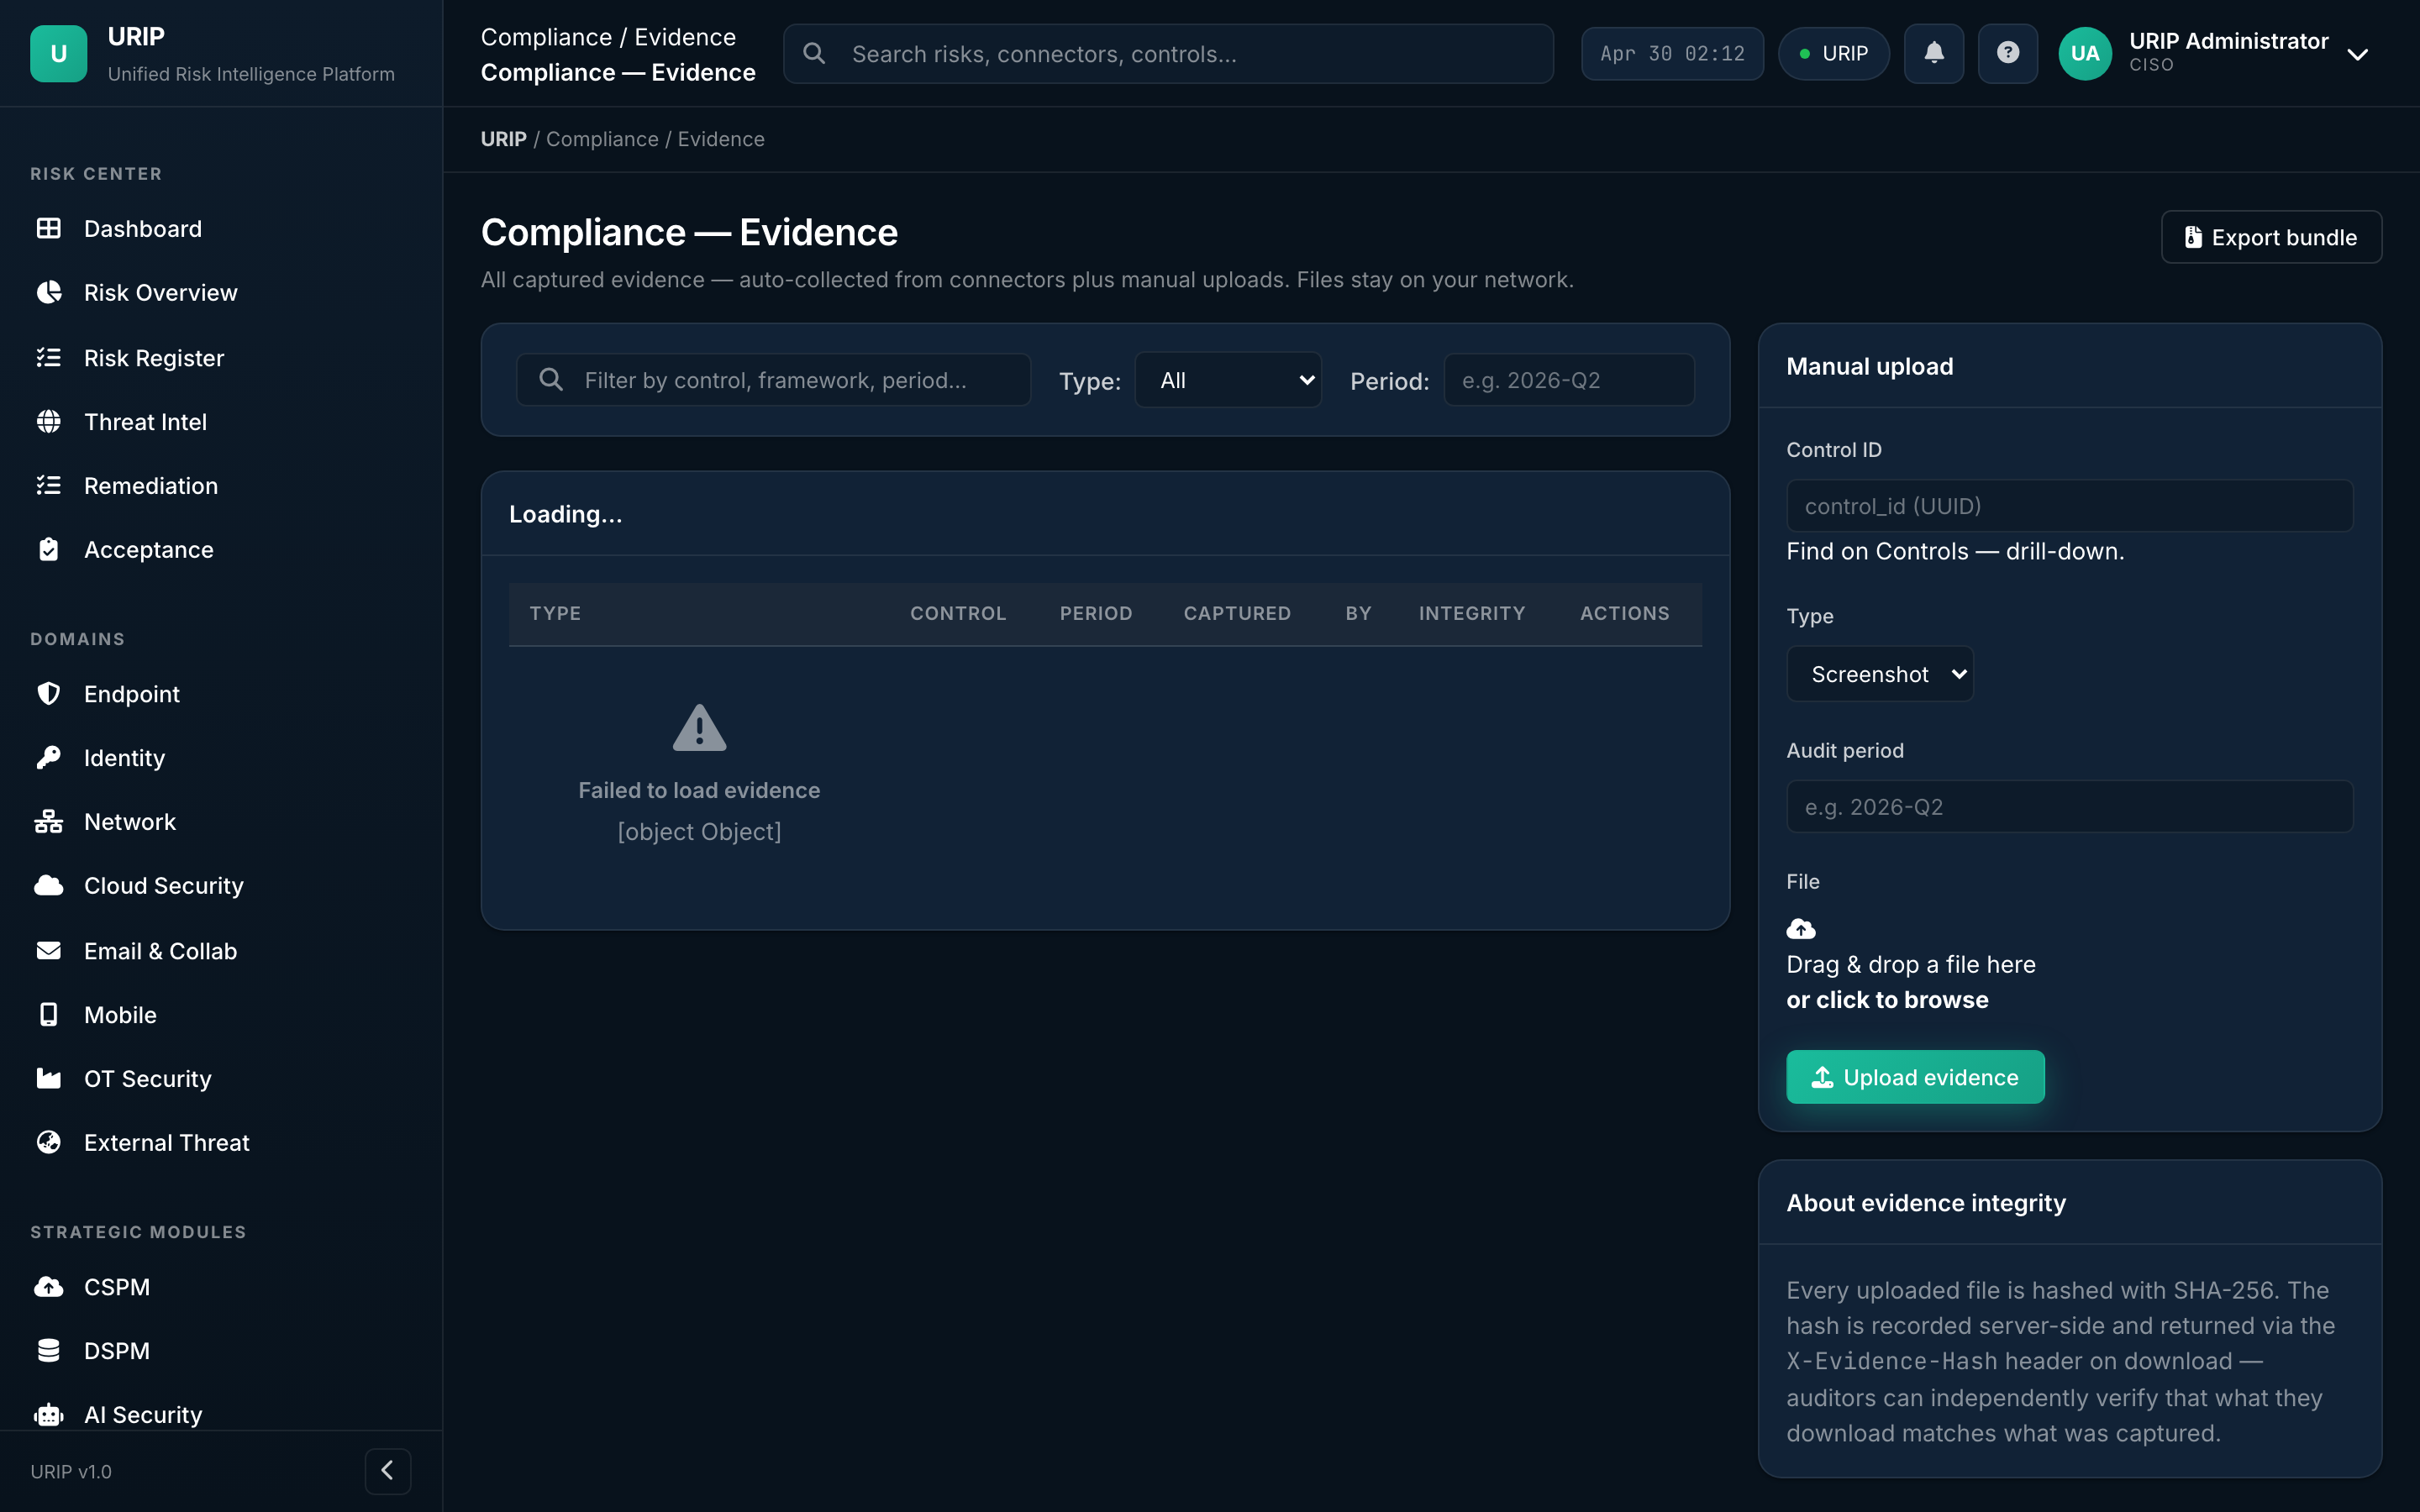Open the evidence Type filter dropdown

1228,380
